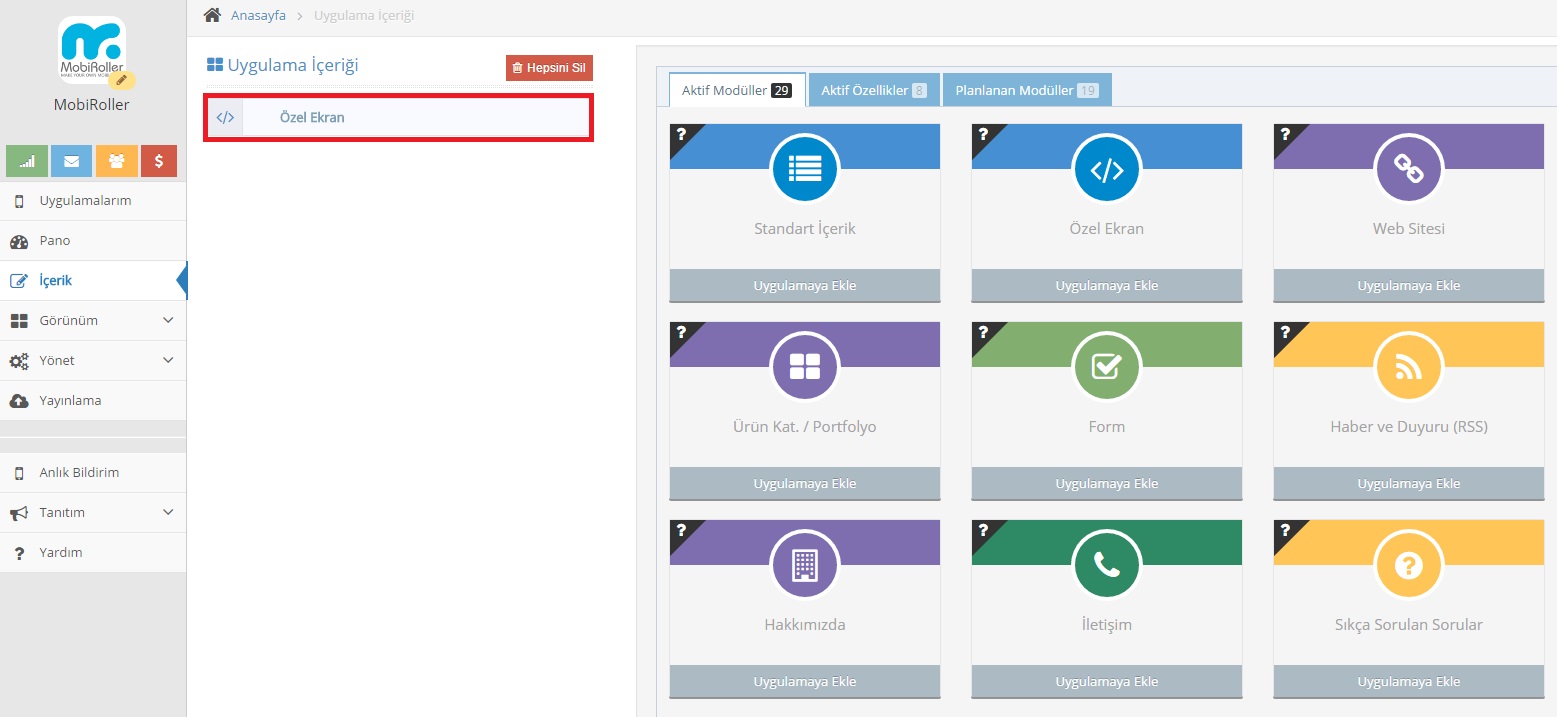Image resolution: width=1557 pixels, height=717 pixels.
Task: Open help corner on Sıkça Sorulan Sorular card
Action: (x=1285, y=530)
